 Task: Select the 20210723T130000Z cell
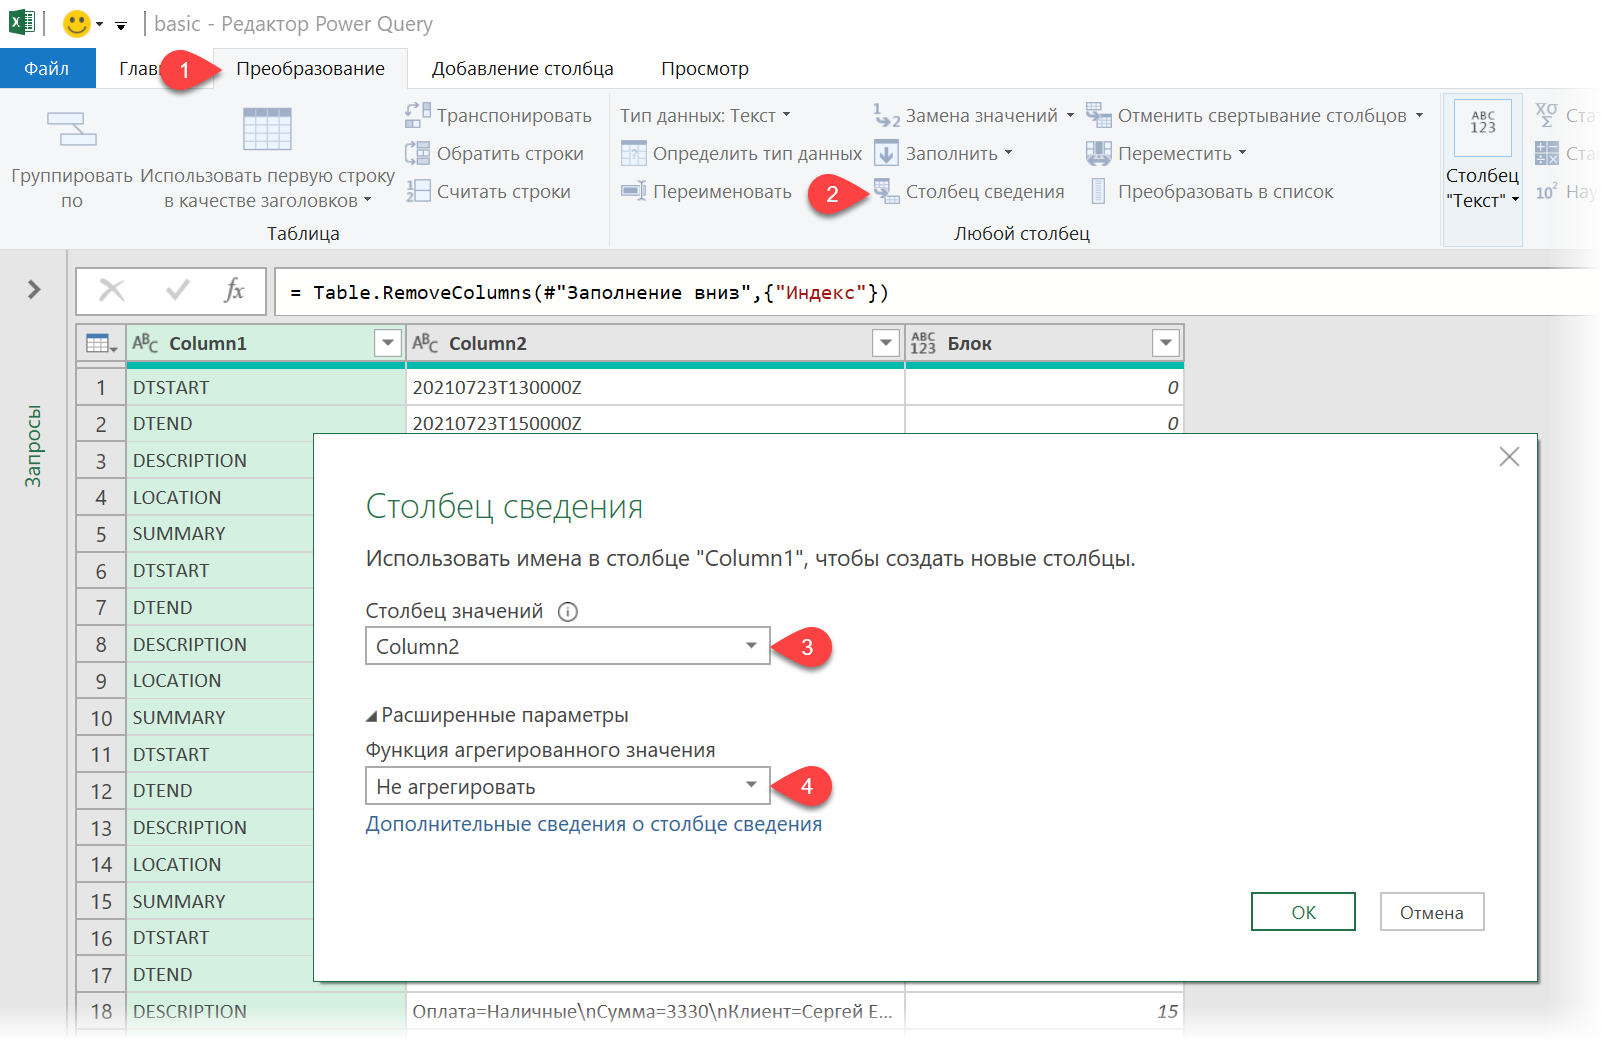tap(655, 387)
